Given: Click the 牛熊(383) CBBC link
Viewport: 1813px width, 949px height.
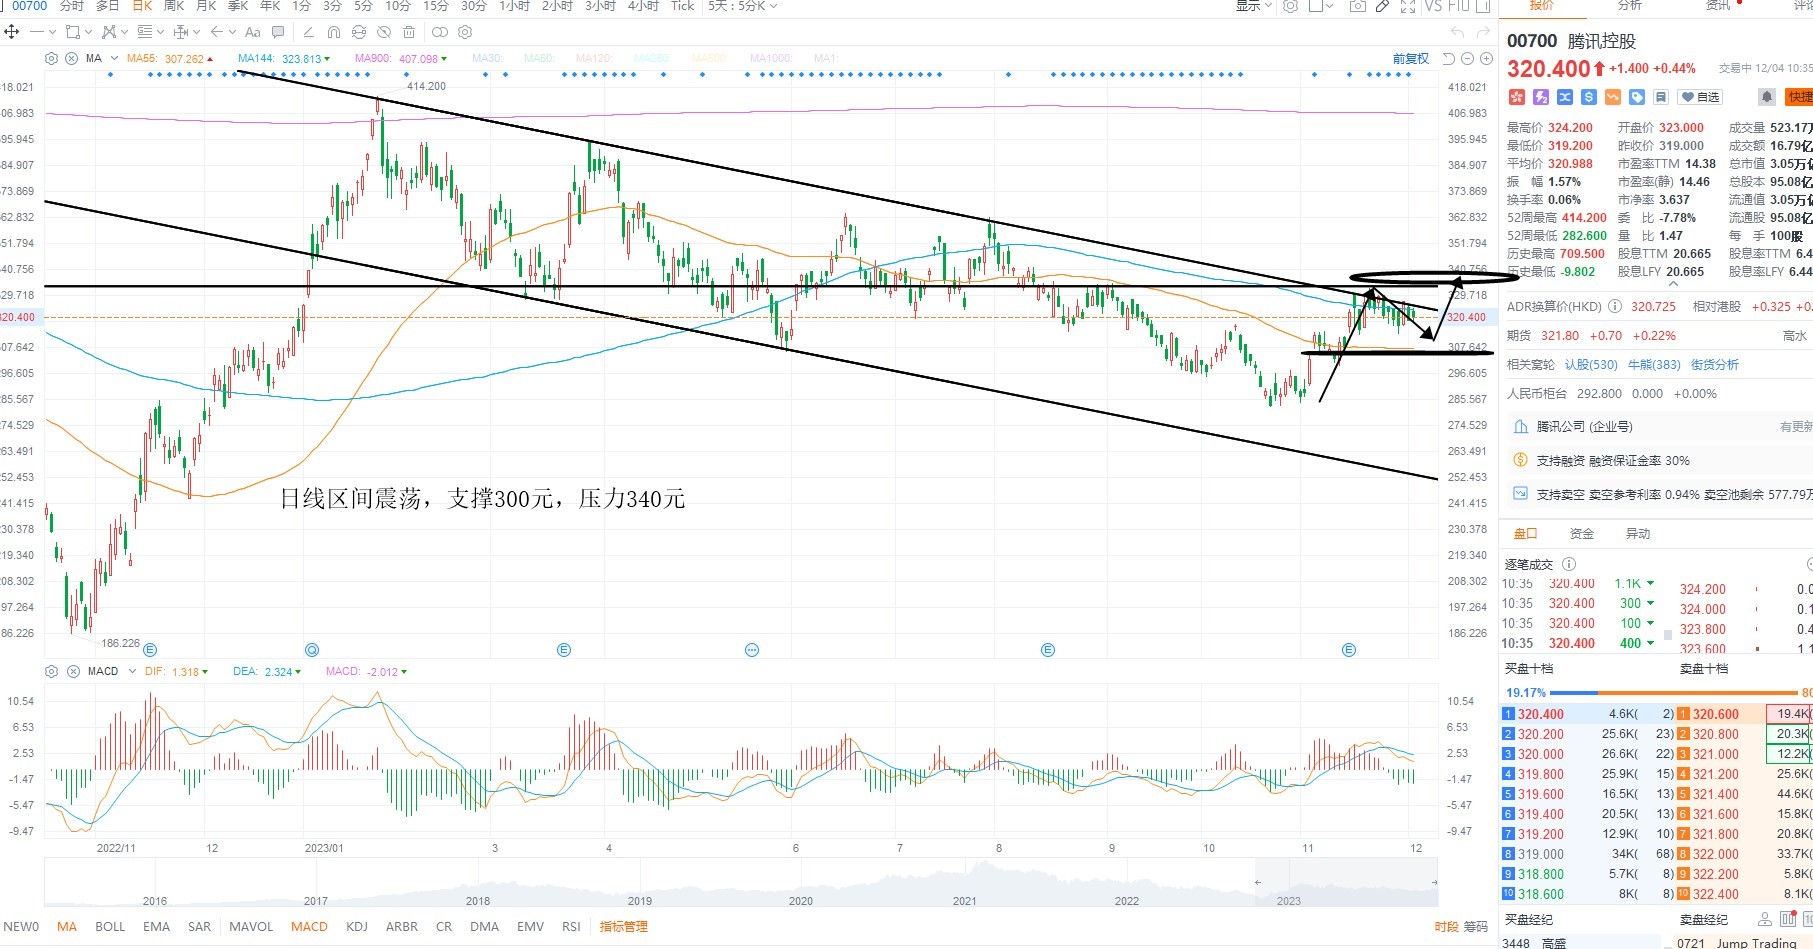Looking at the screenshot, I should (x=1654, y=365).
